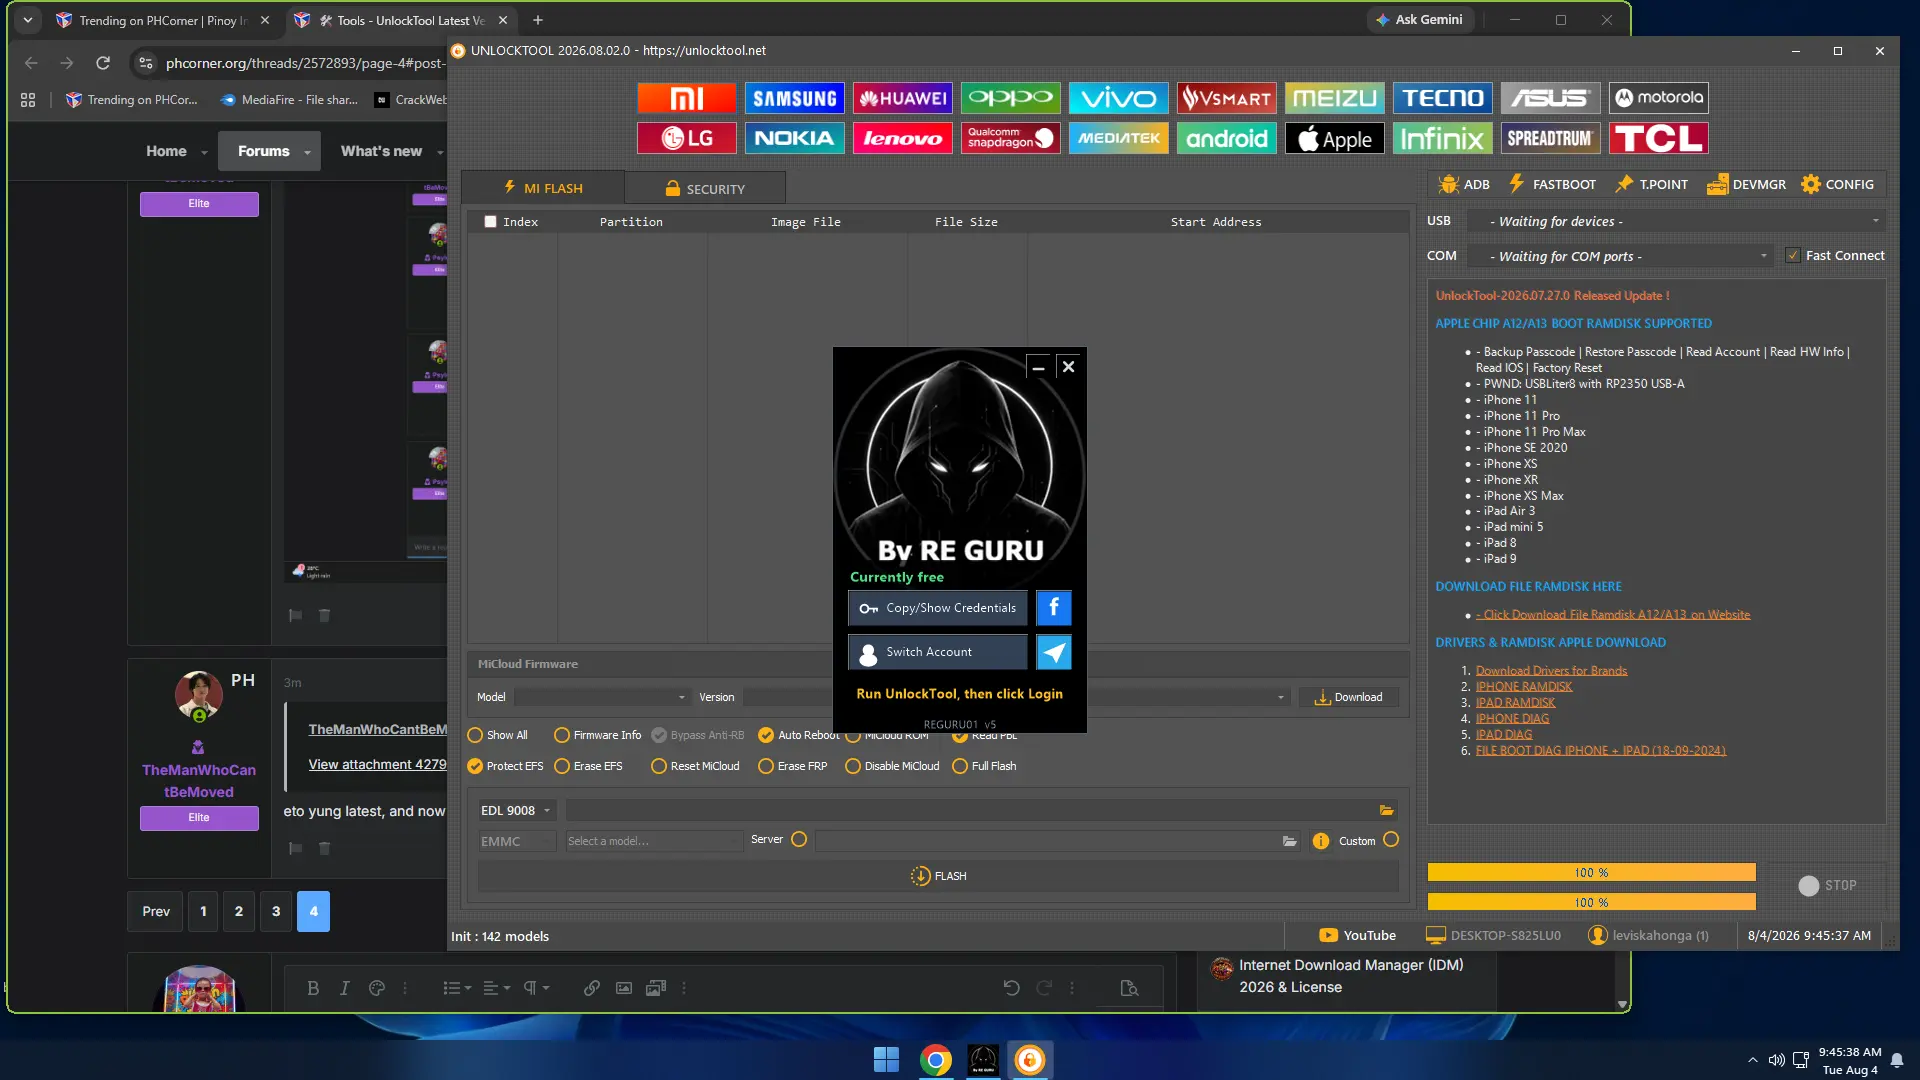
Task: Select the TCL brand logo
Action: [1659, 138]
